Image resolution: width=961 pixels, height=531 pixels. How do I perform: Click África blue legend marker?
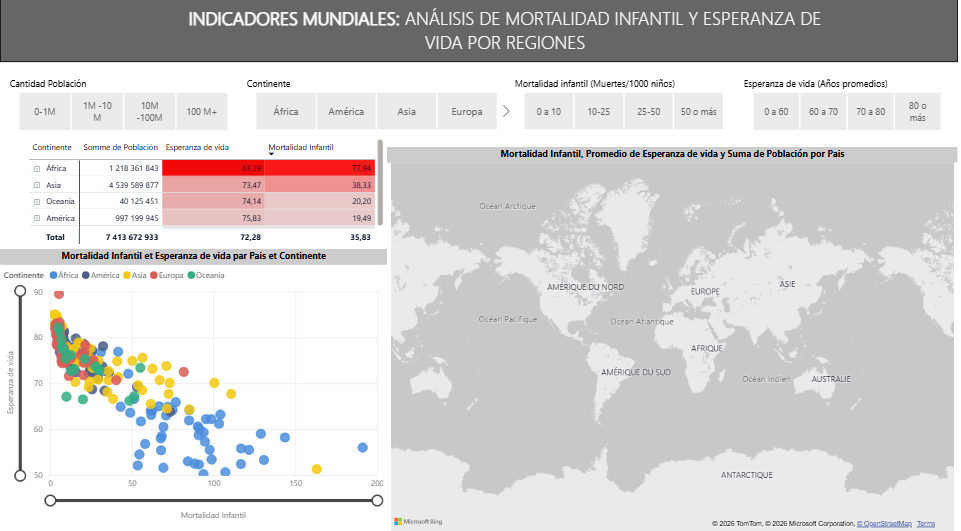coord(53,275)
